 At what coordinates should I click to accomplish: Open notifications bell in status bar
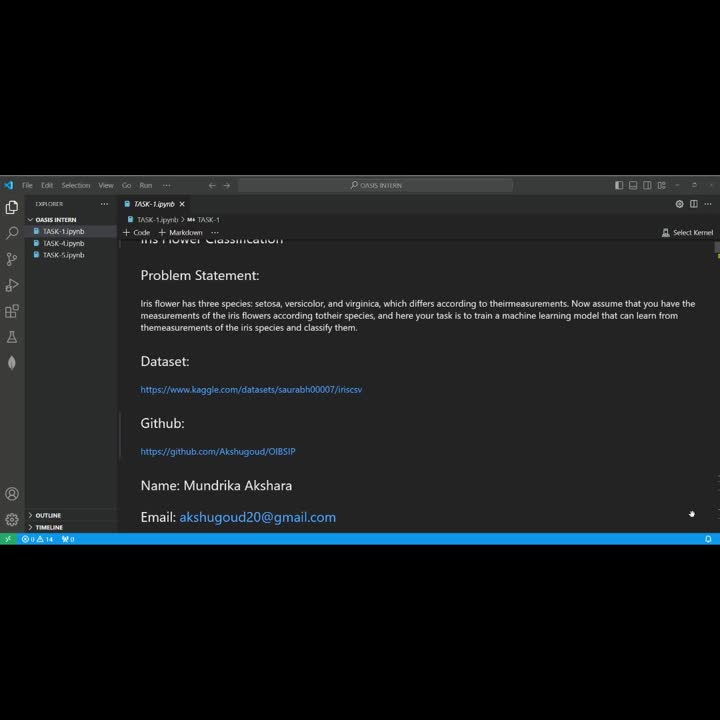708,539
